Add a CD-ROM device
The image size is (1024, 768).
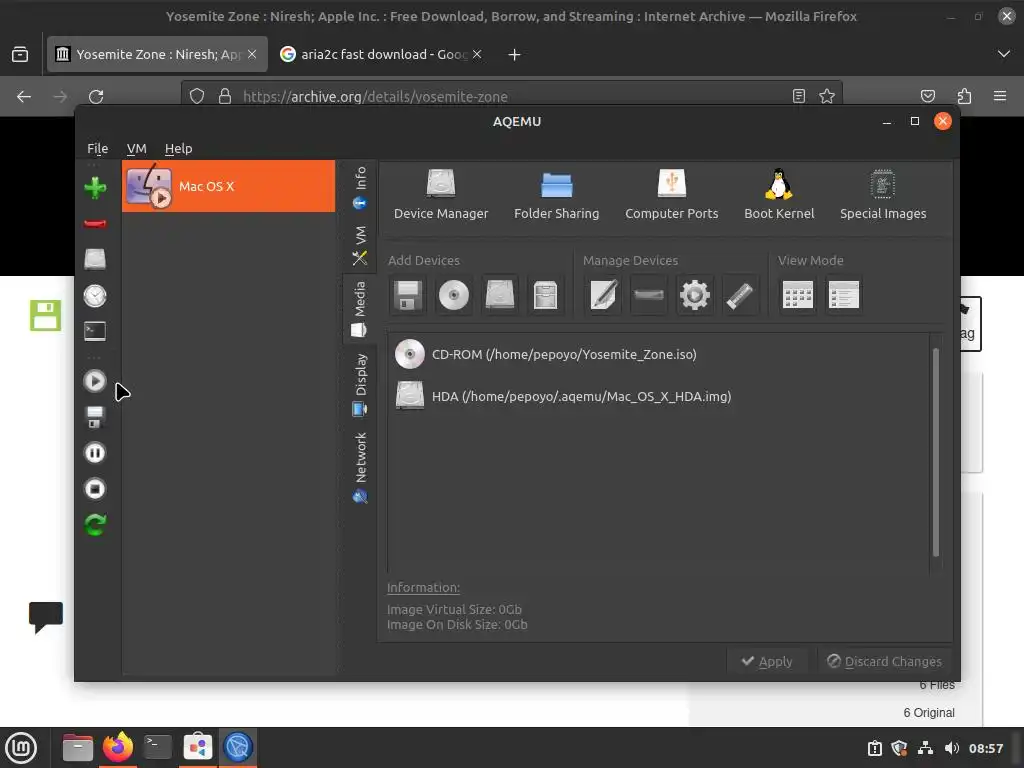[454, 295]
